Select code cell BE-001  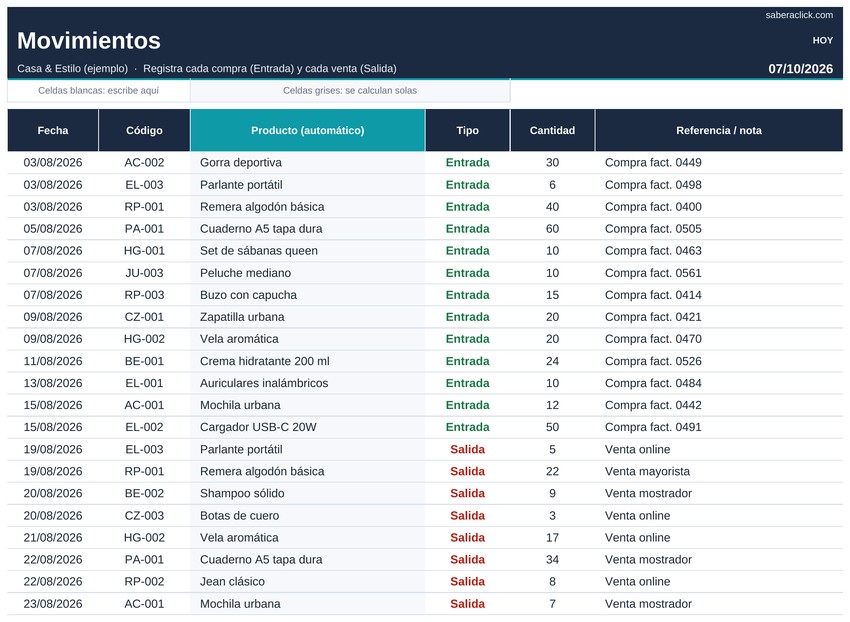pyautogui.click(x=144, y=361)
